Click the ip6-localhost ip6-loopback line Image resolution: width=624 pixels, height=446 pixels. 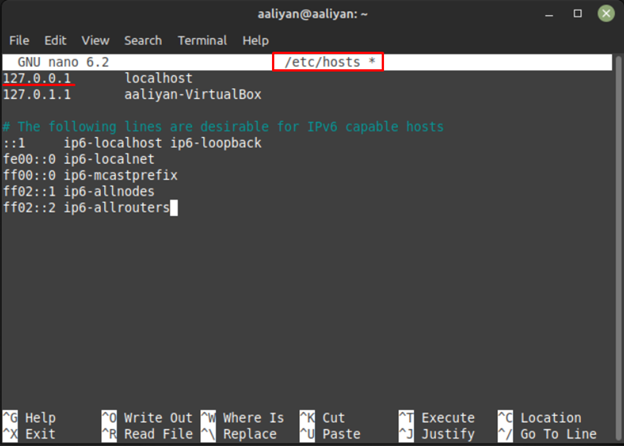click(132, 143)
